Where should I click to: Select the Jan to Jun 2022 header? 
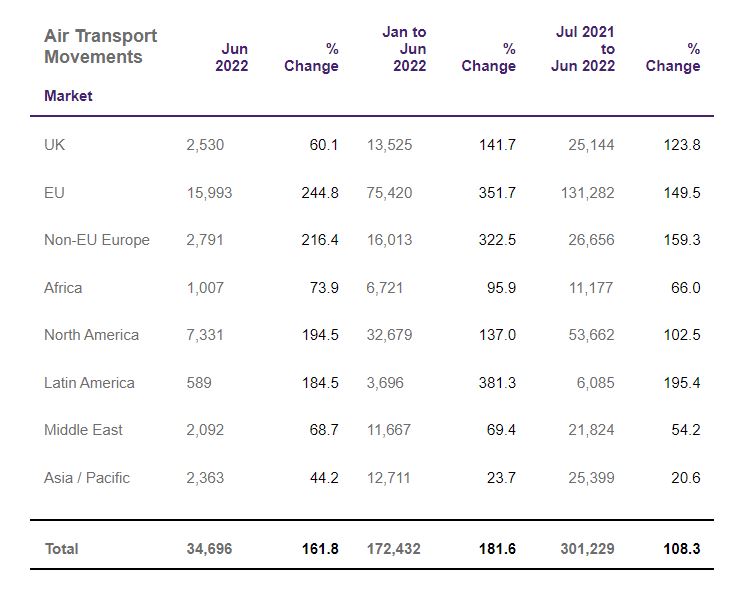(x=404, y=49)
